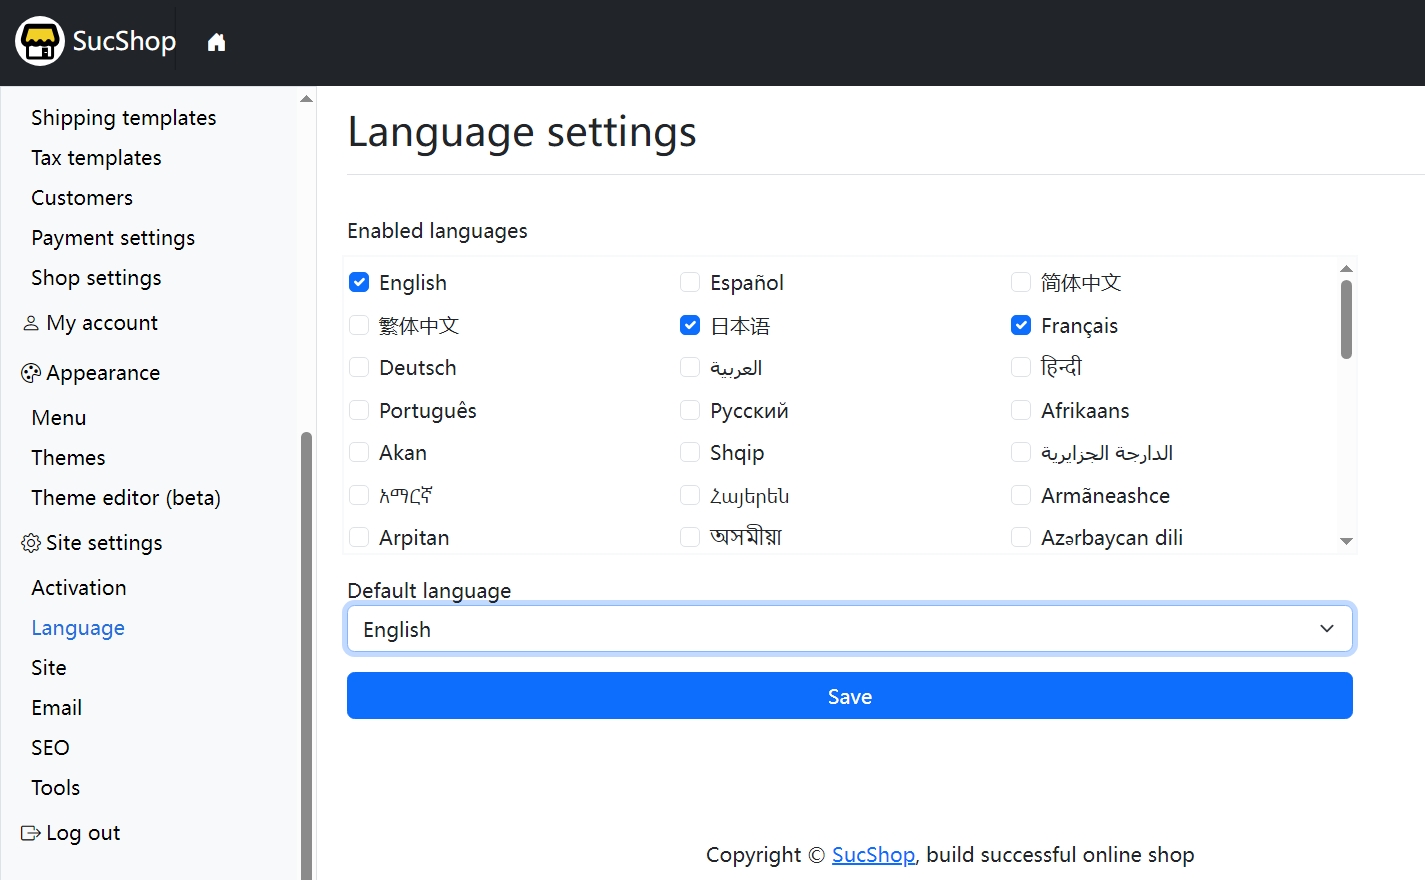This screenshot has height=880, width=1425.
Task: Click the SucShop logo icon
Action: (x=40, y=42)
